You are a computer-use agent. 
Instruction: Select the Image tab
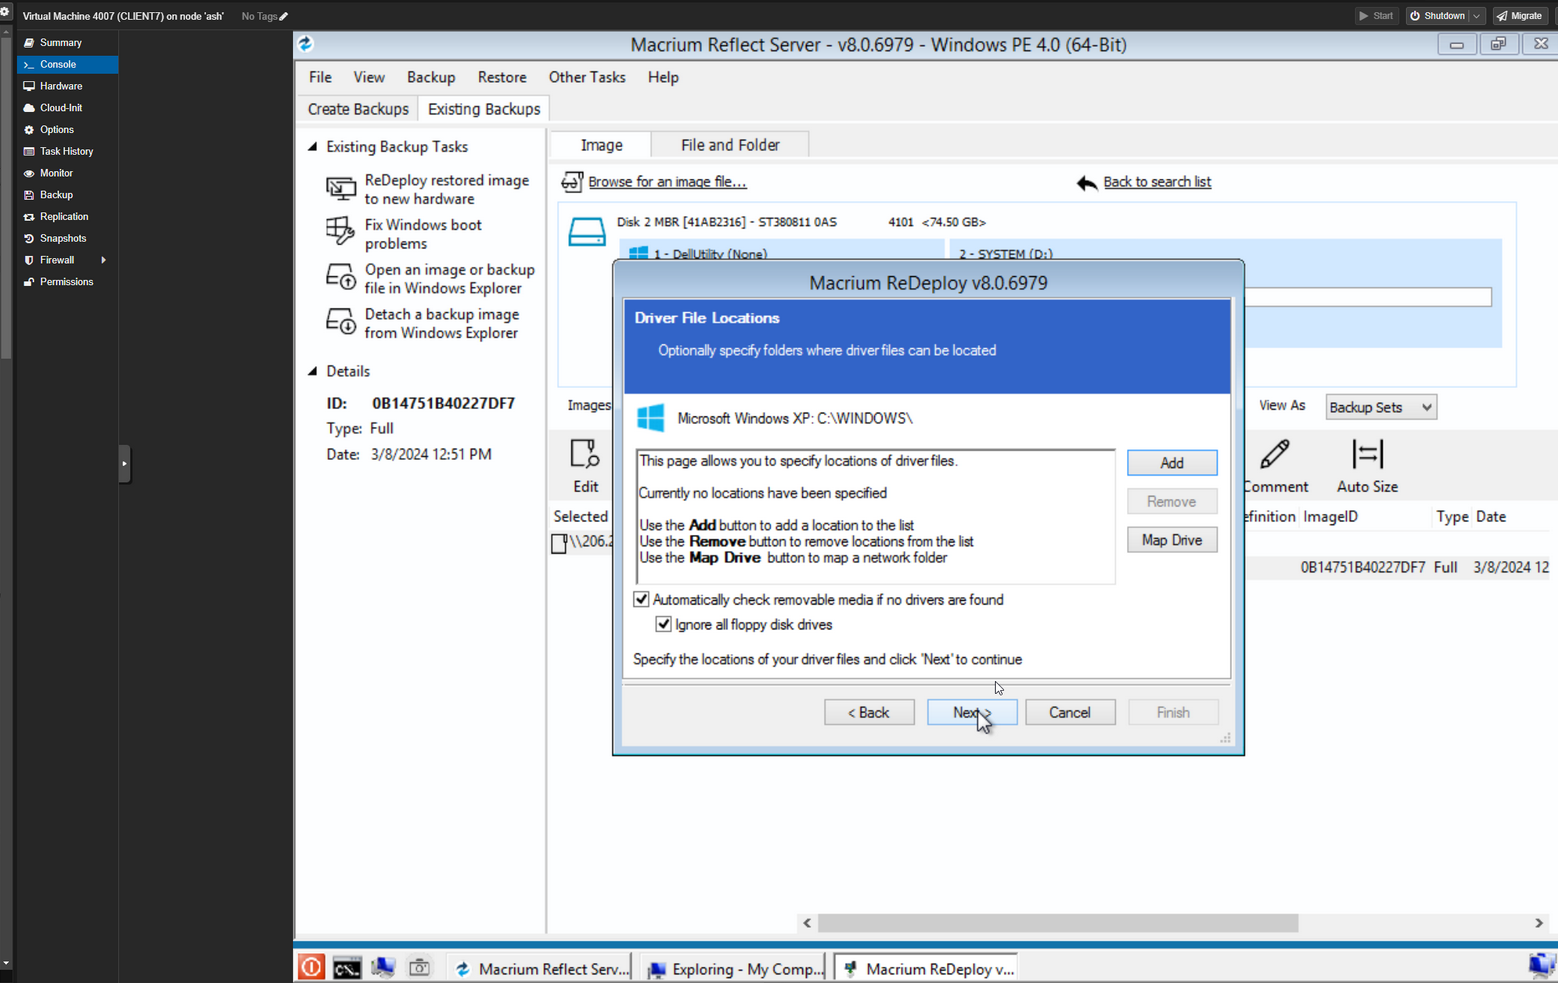tap(601, 145)
